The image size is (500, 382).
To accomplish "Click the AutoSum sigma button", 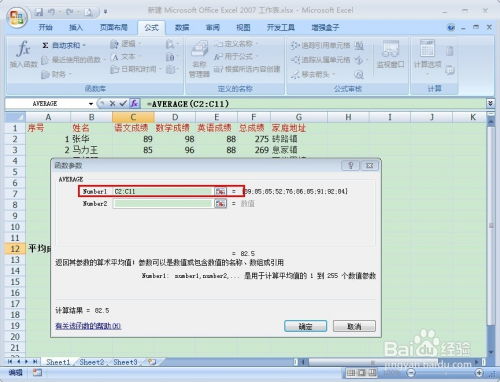I will [64, 45].
